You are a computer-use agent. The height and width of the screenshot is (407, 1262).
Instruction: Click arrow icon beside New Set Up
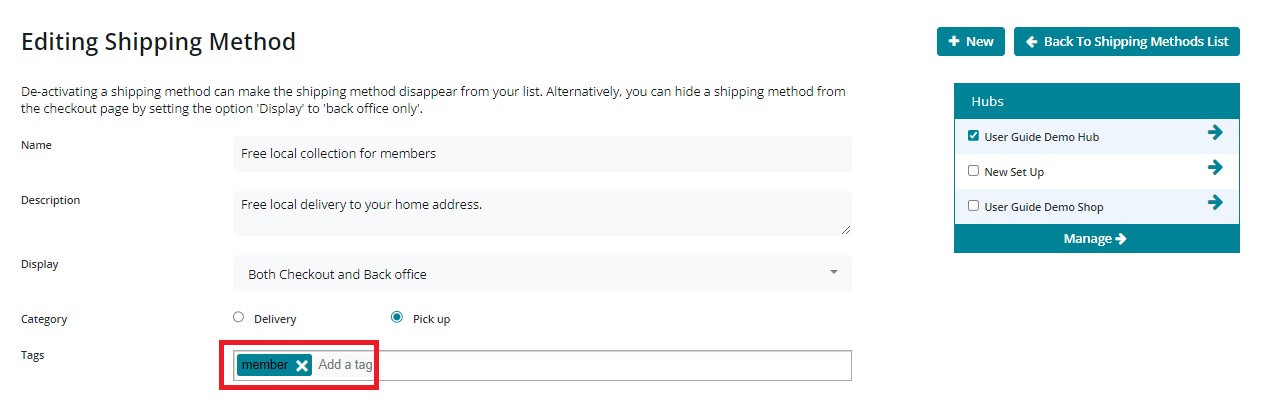pyautogui.click(x=1215, y=168)
